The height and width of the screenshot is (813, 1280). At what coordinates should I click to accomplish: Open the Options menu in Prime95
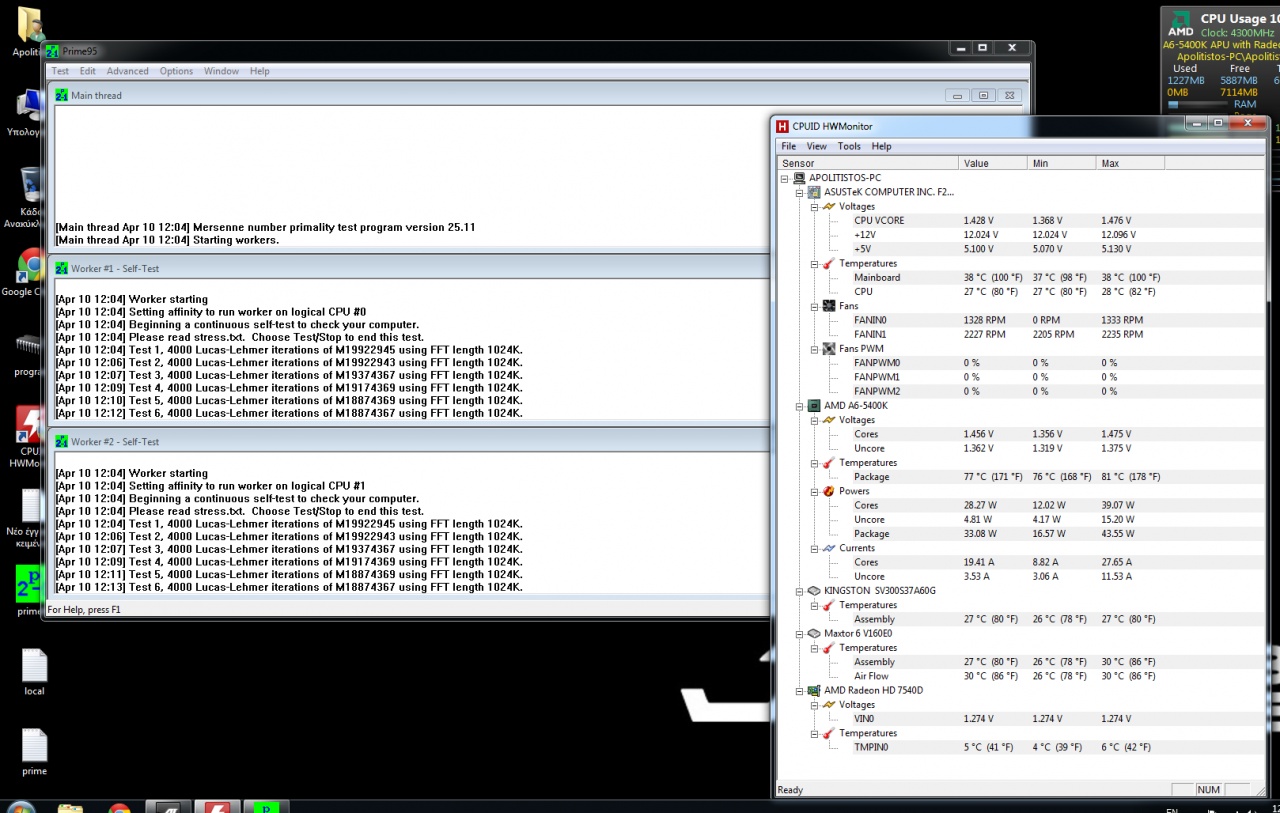tap(176, 71)
